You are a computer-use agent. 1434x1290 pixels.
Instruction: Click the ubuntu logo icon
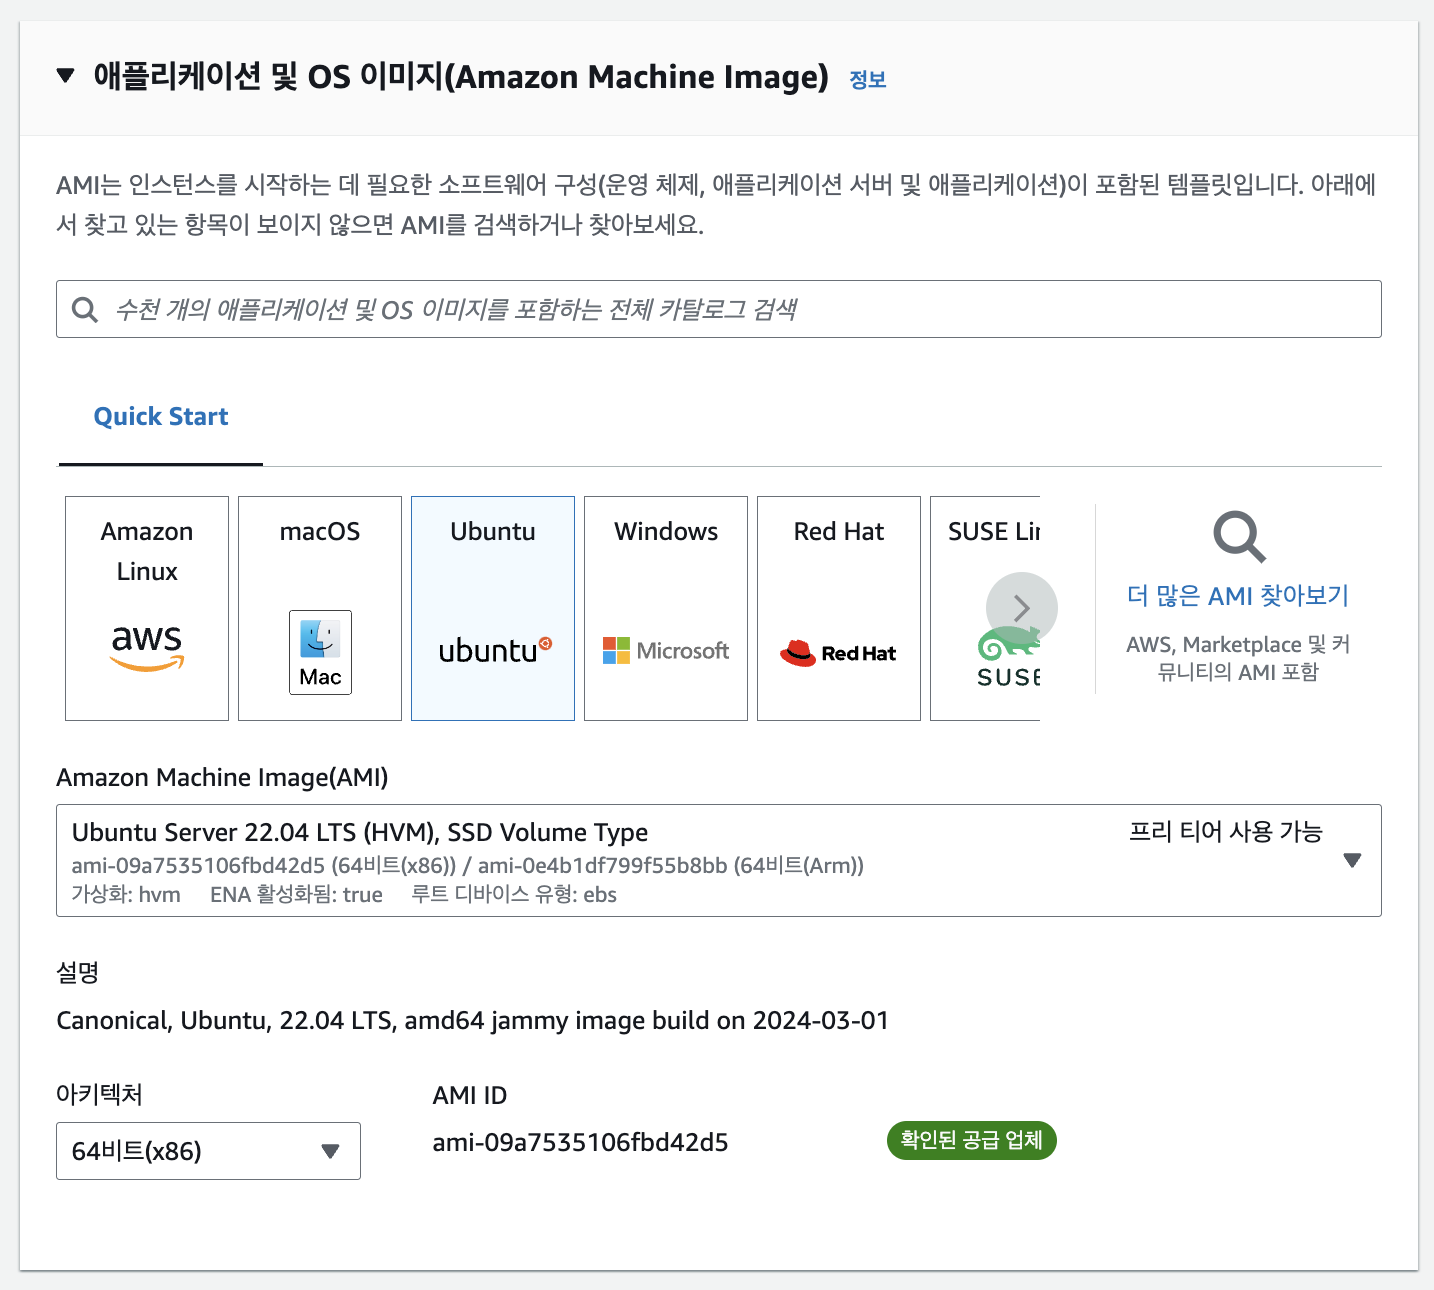495,650
